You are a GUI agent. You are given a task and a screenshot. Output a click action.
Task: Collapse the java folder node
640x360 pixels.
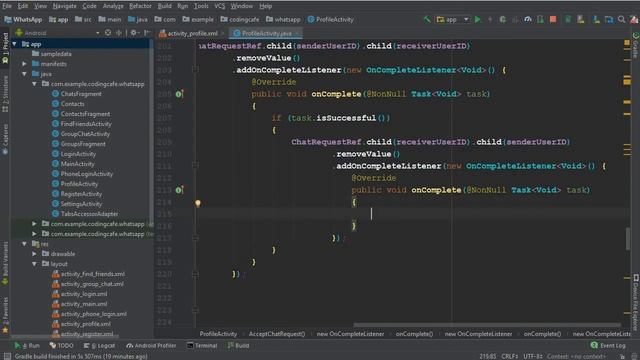coord(24,74)
